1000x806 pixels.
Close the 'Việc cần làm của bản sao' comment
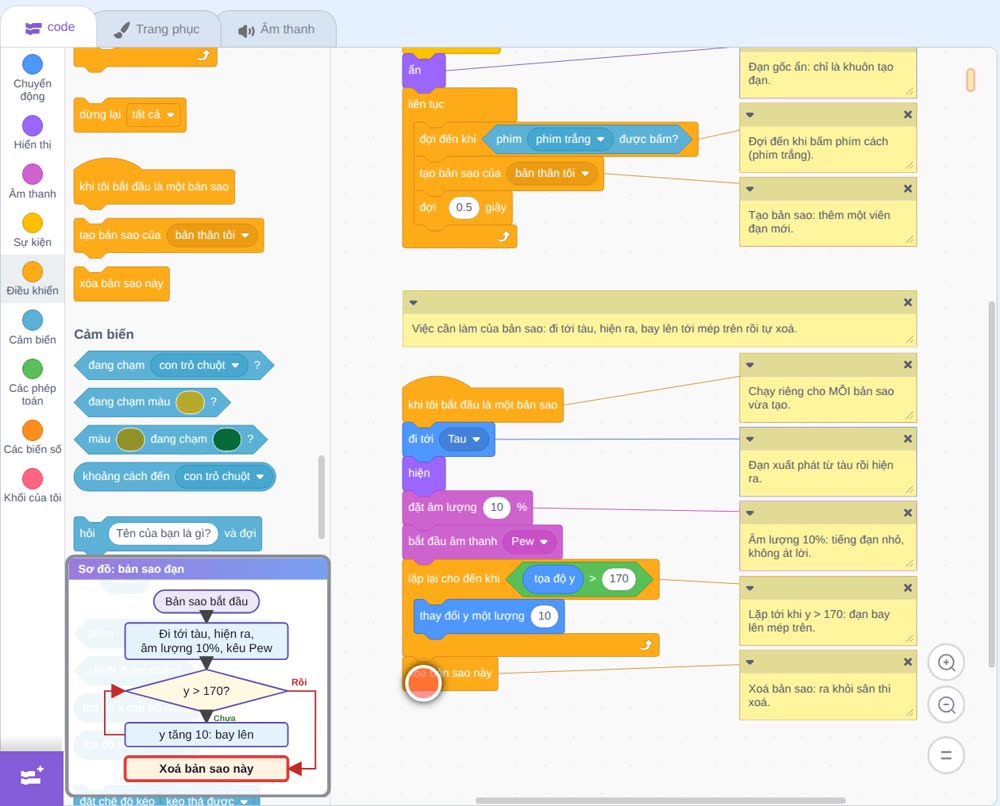click(x=908, y=302)
